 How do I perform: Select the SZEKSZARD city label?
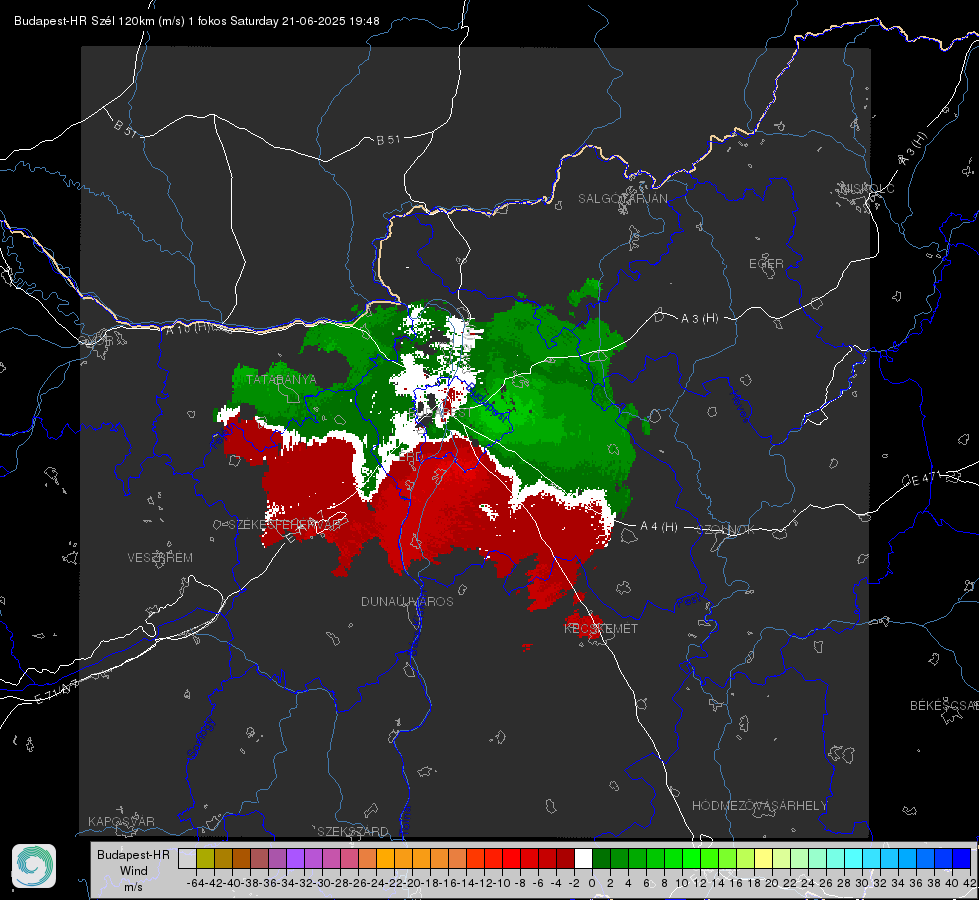(x=353, y=831)
